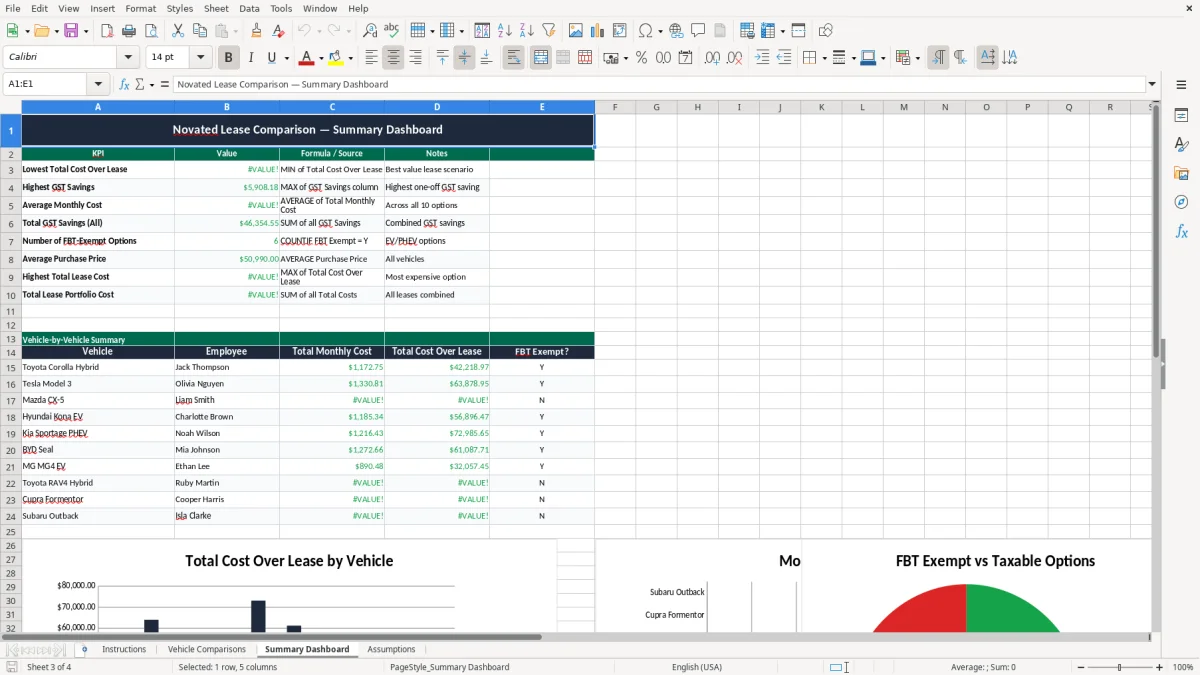Click the Increase Indent icon
Screen dimensions: 1200x675
tap(762, 58)
